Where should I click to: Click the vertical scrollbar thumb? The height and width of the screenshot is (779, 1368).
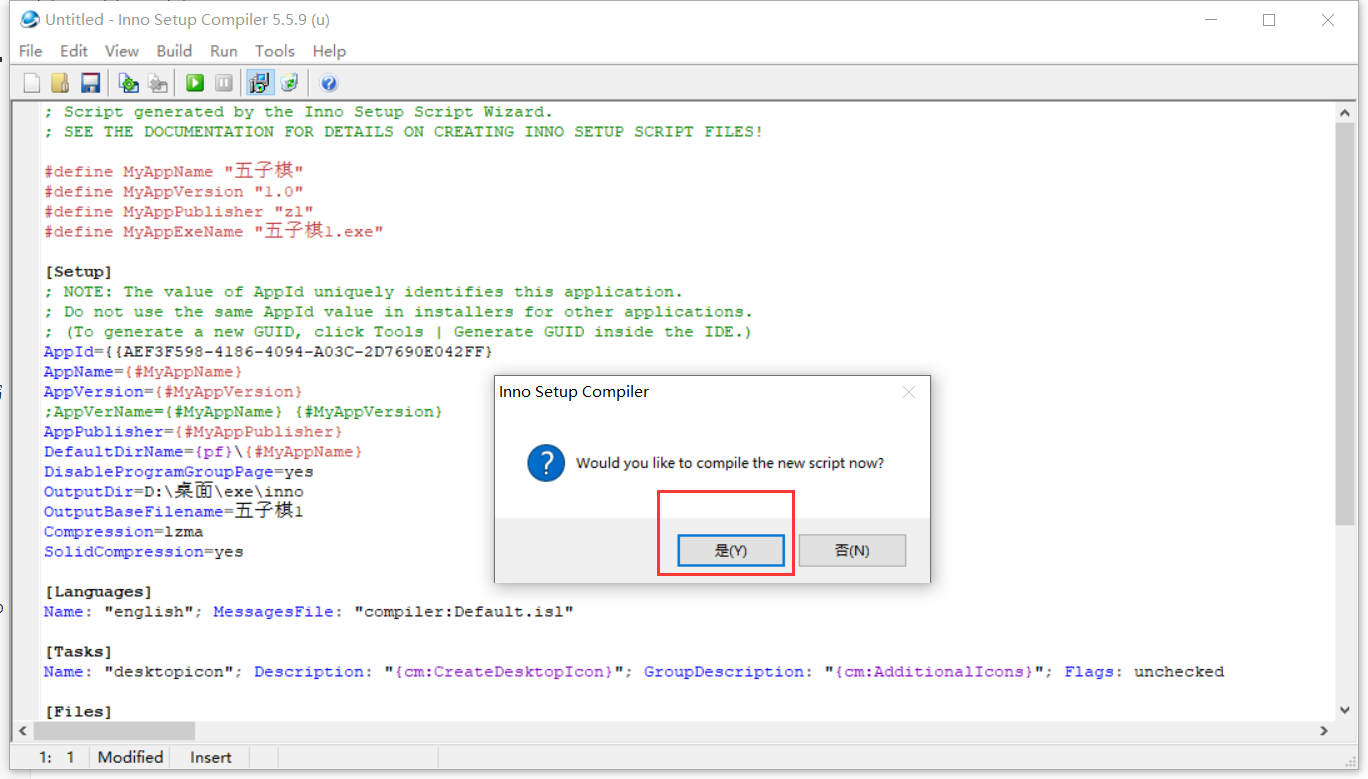[x=1346, y=324]
